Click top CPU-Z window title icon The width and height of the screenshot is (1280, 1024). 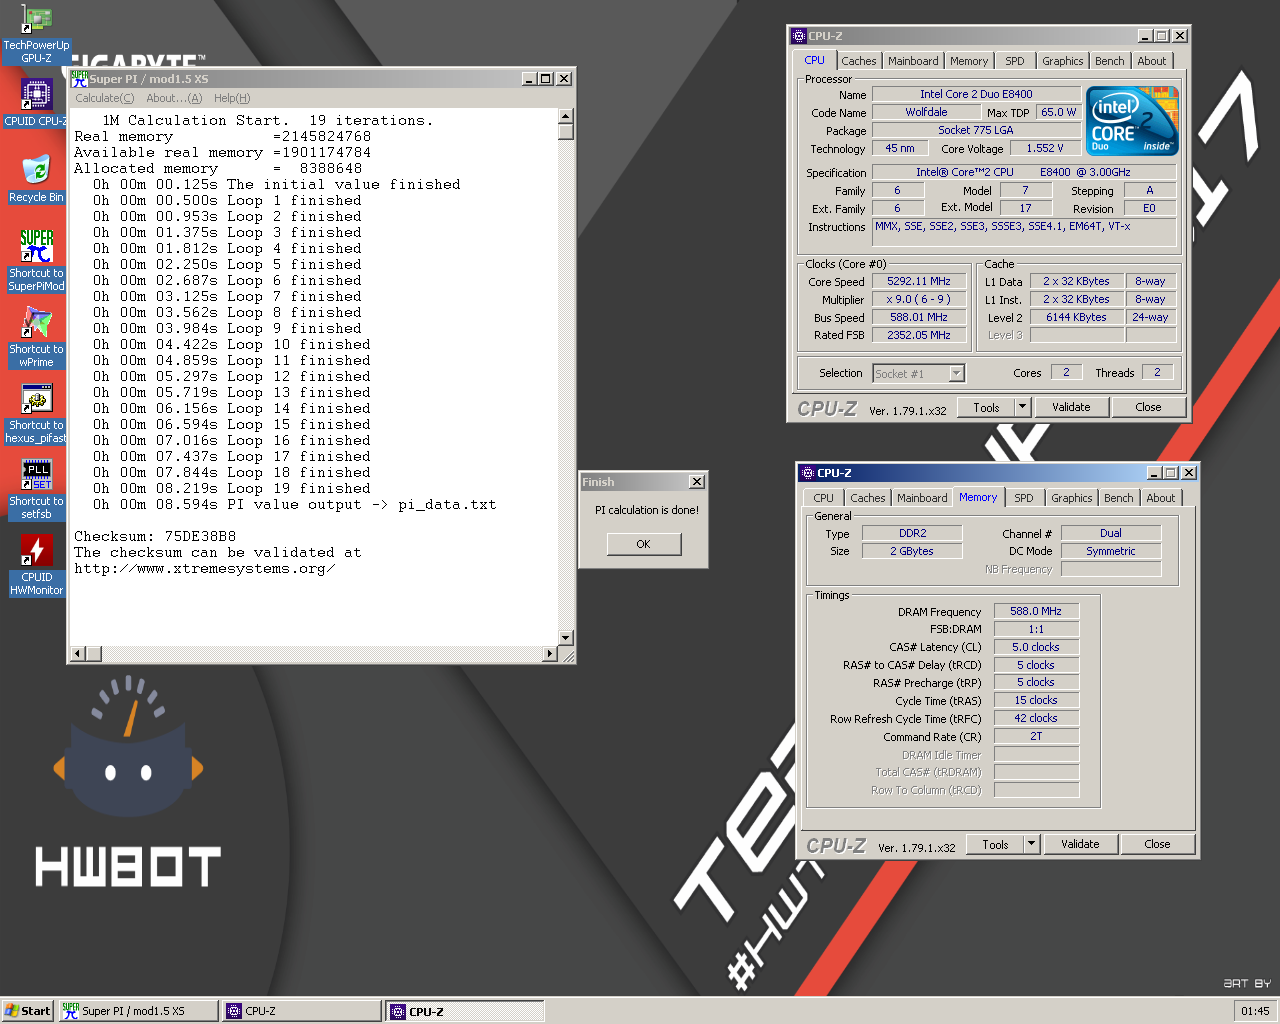(799, 36)
